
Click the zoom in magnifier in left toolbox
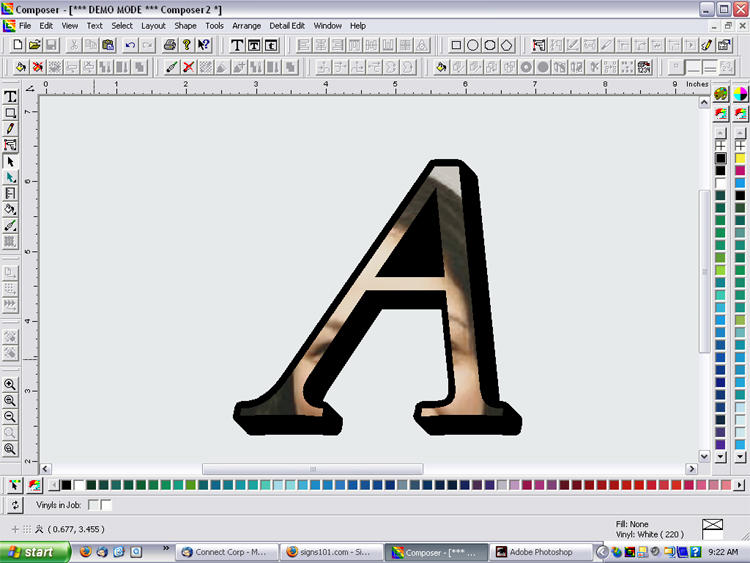click(x=10, y=384)
